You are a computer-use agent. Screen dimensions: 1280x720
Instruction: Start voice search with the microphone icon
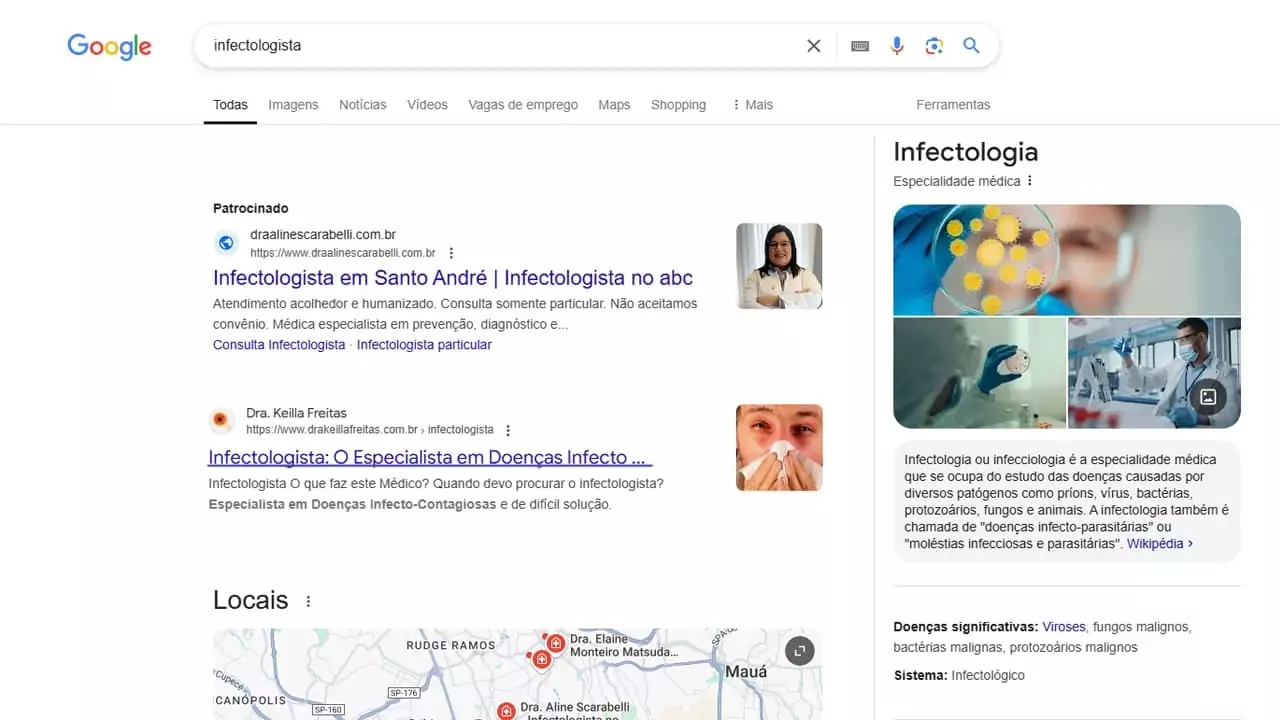(897, 46)
